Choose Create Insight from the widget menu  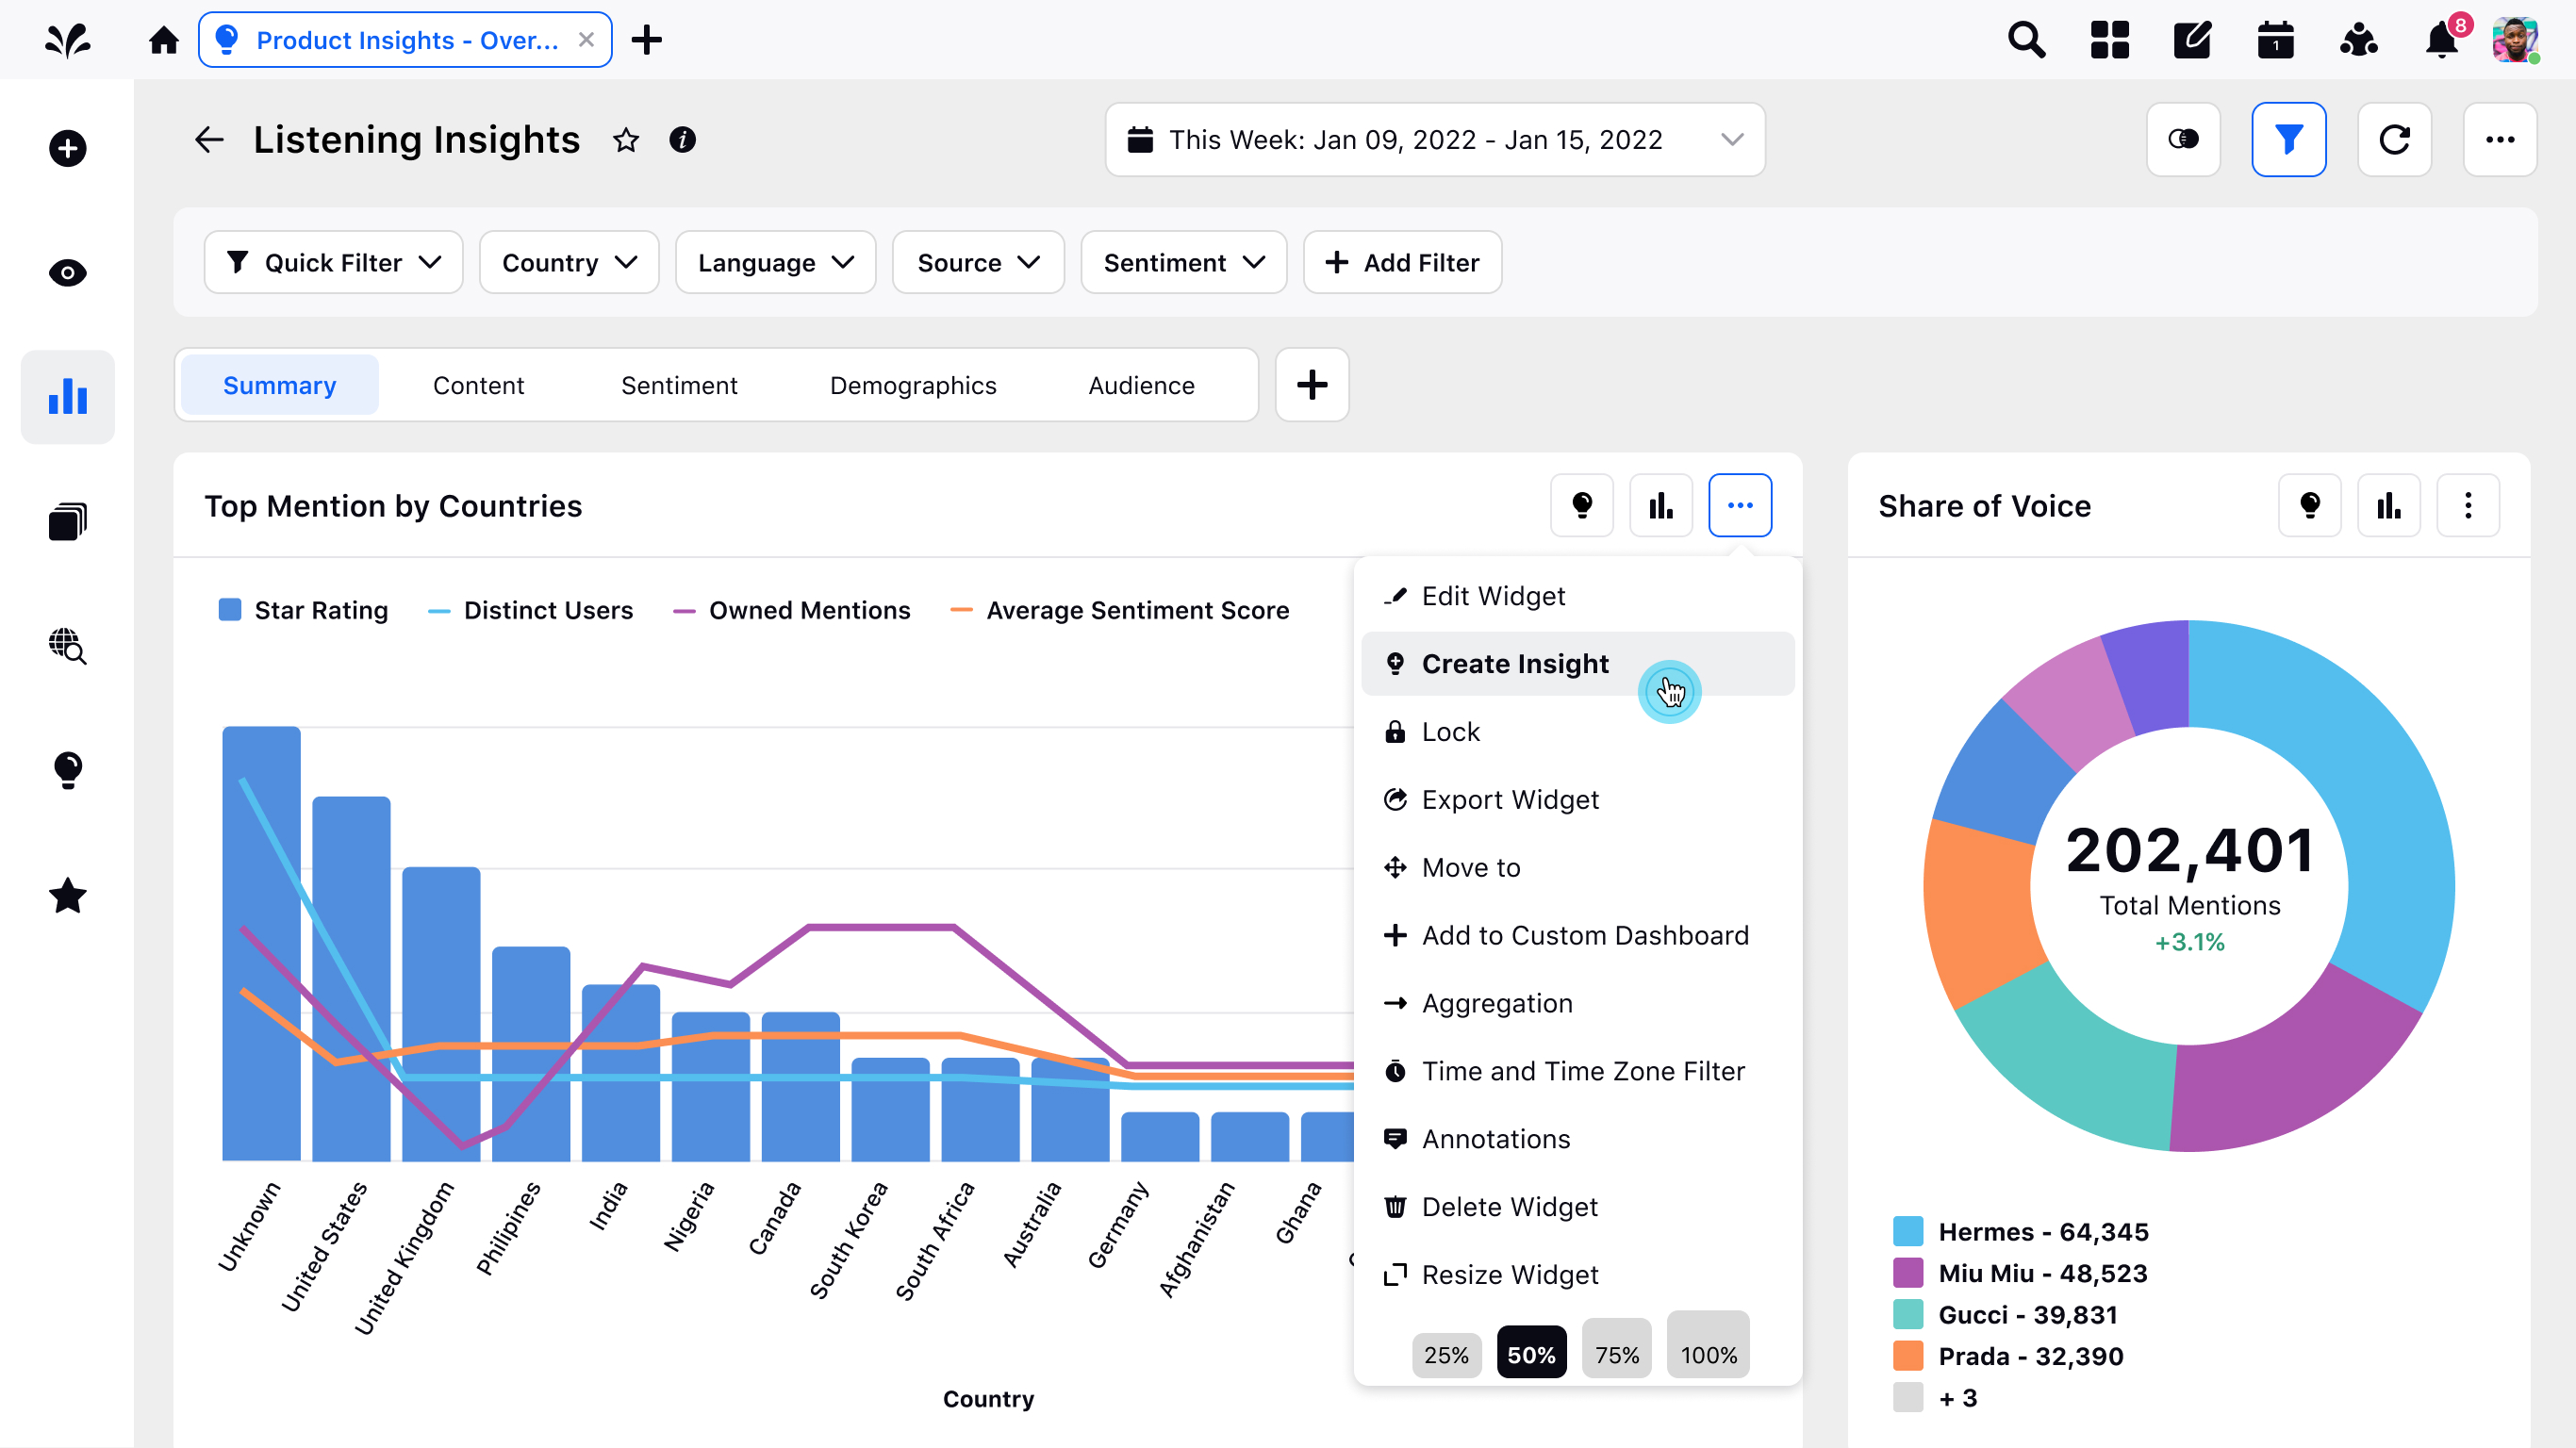pyautogui.click(x=1515, y=663)
